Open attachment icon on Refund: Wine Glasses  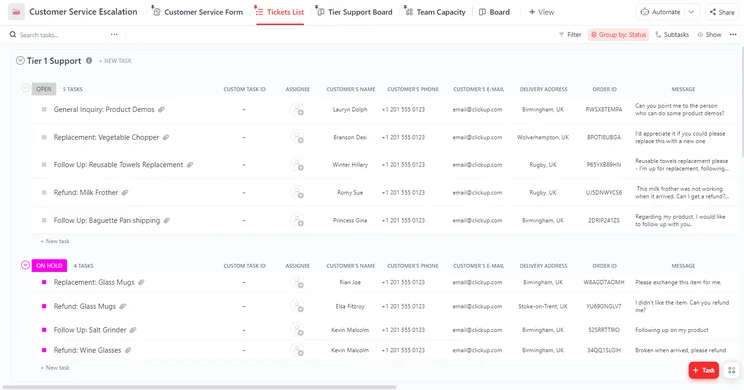point(128,350)
